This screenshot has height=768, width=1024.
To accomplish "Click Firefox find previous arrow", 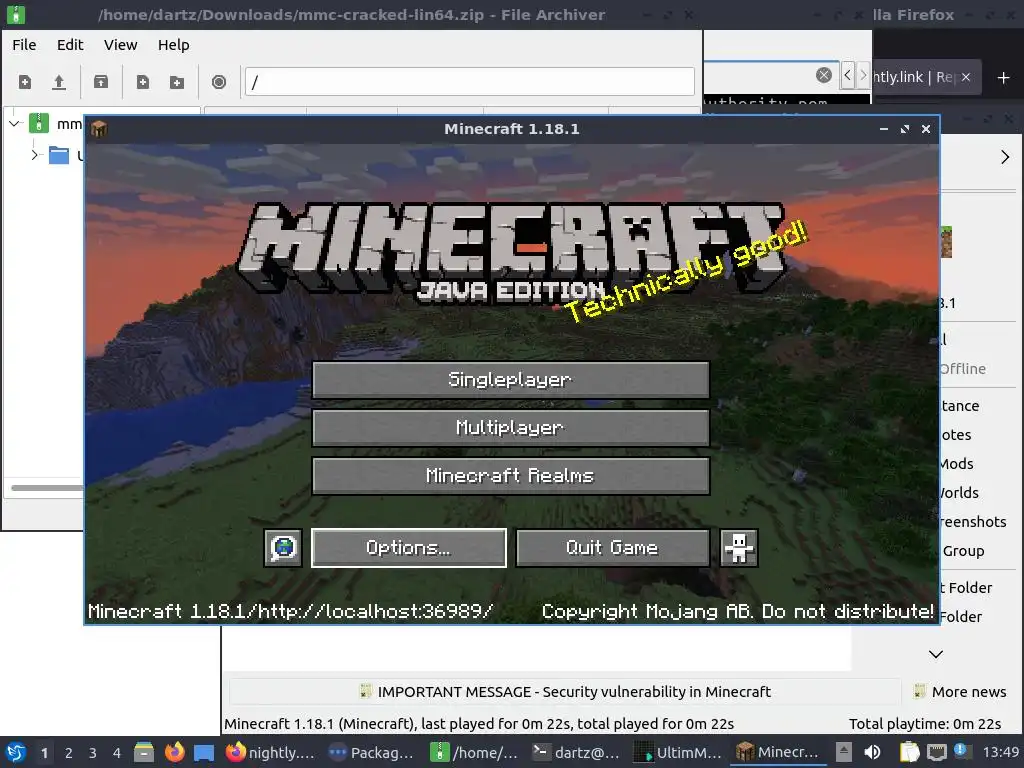I will pos(847,76).
